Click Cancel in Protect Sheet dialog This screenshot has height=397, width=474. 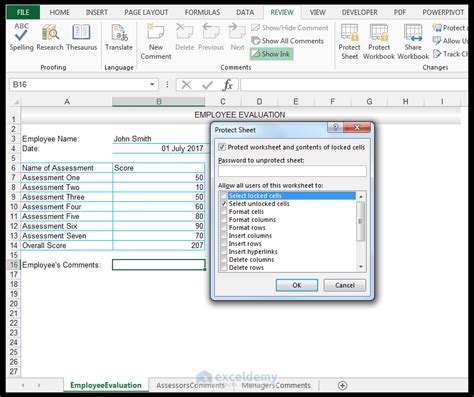click(345, 285)
